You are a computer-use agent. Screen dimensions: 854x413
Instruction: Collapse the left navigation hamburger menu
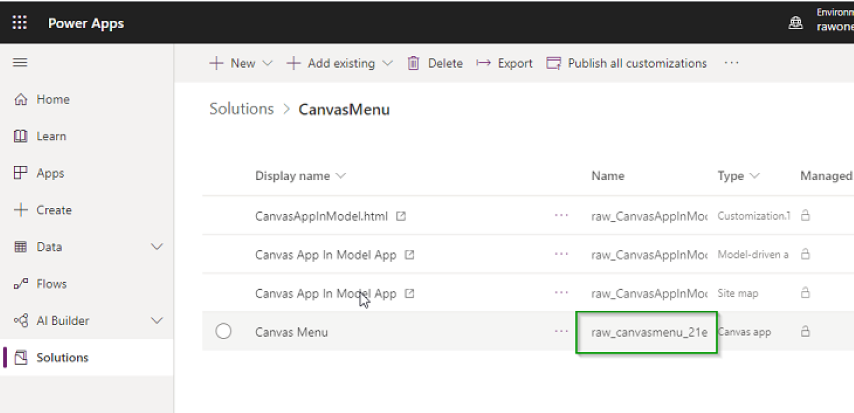20,63
